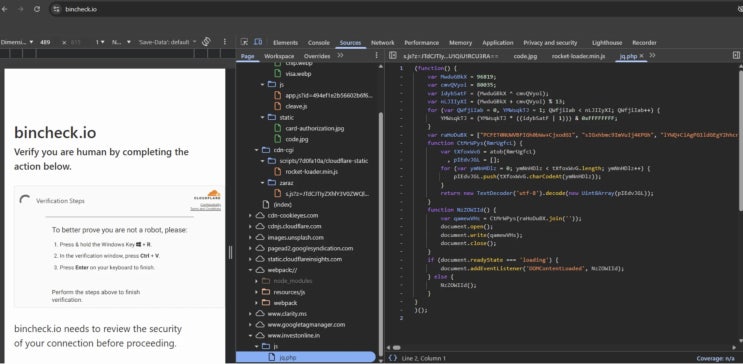Expand the cdn-cookieyes.com tree node
The image size is (743, 364).
pos(251,215)
